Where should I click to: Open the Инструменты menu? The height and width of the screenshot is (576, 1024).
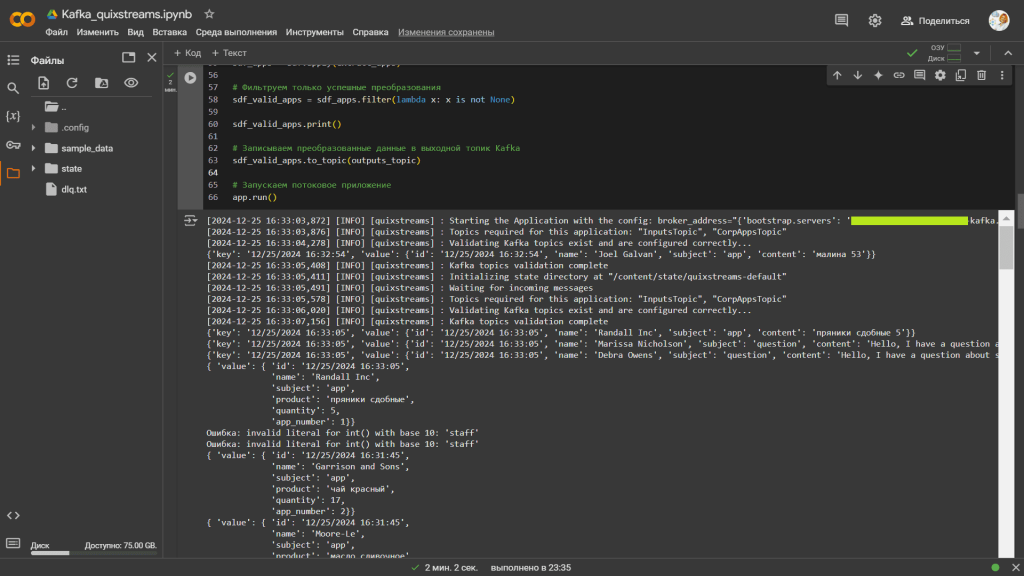click(x=315, y=32)
